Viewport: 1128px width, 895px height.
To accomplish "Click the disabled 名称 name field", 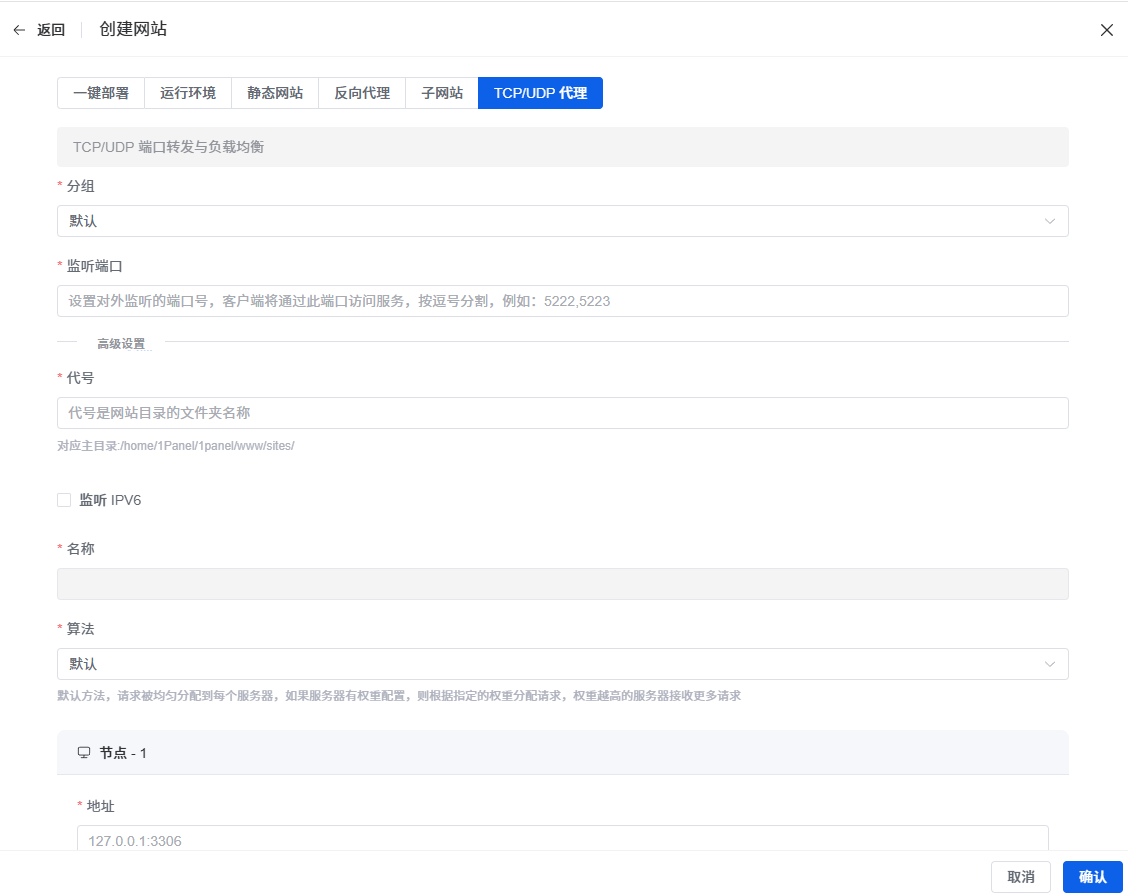I will click(x=562, y=584).
